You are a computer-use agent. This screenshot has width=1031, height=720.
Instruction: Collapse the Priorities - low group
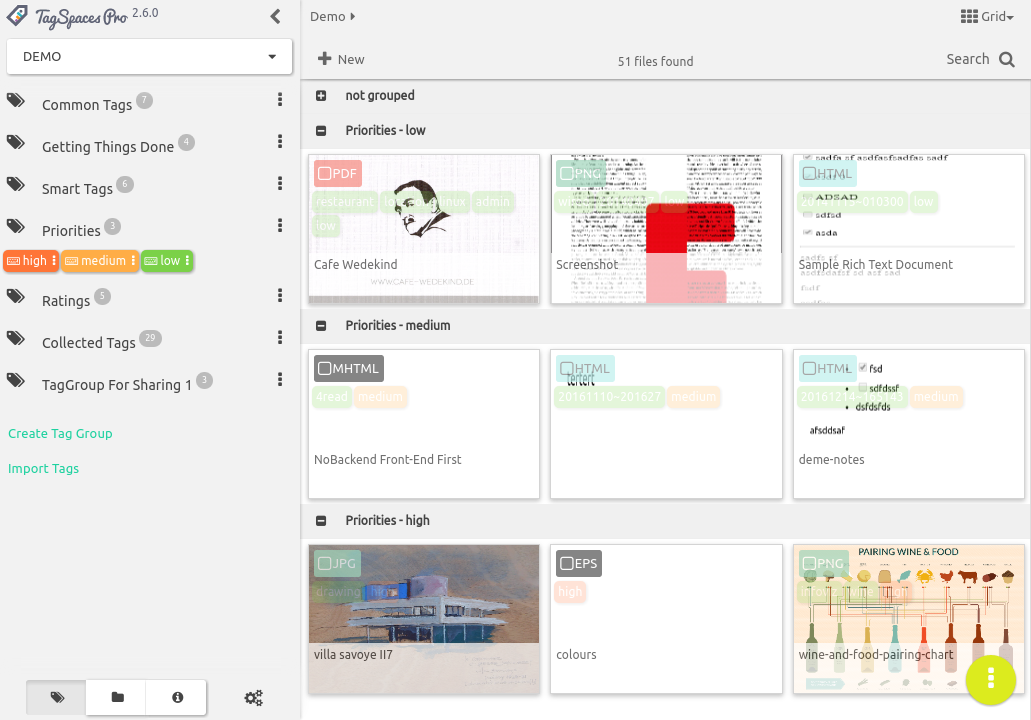[321, 130]
